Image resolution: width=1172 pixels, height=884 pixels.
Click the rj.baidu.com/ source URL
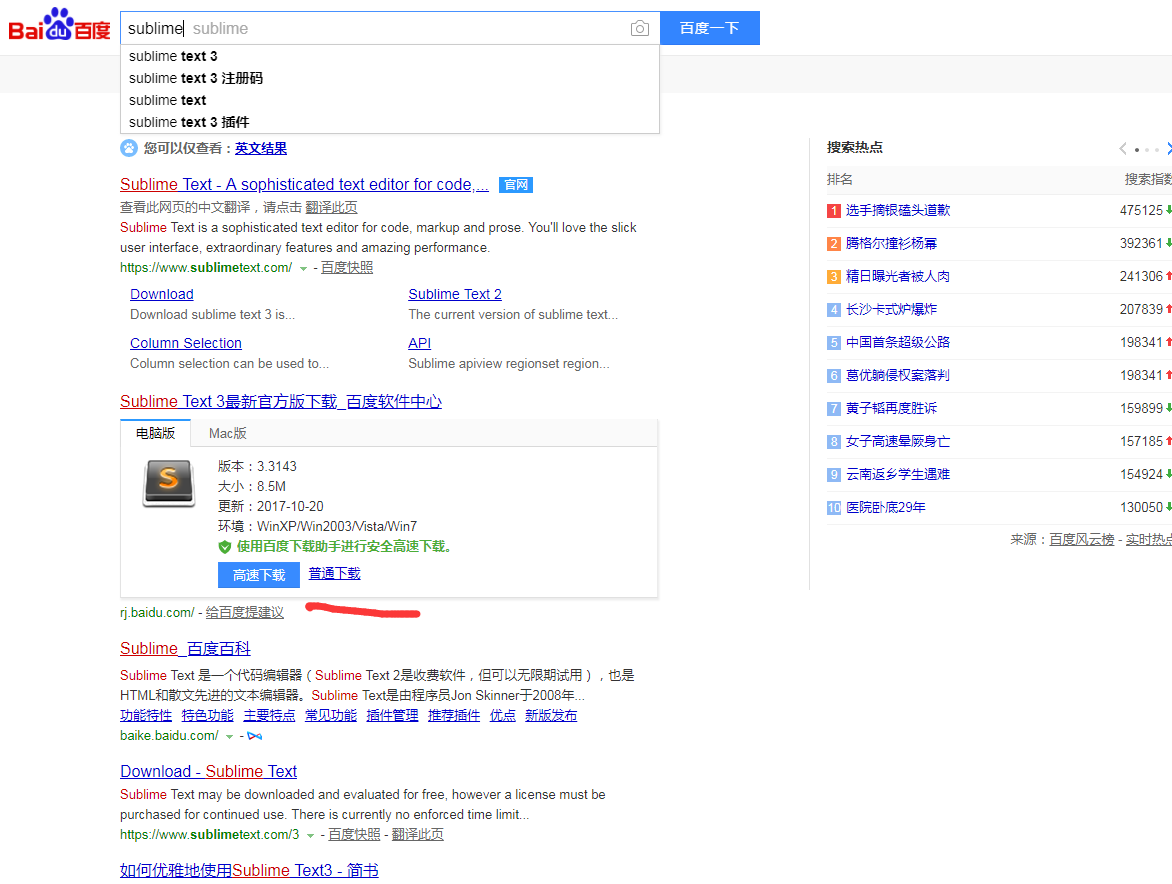(x=157, y=612)
